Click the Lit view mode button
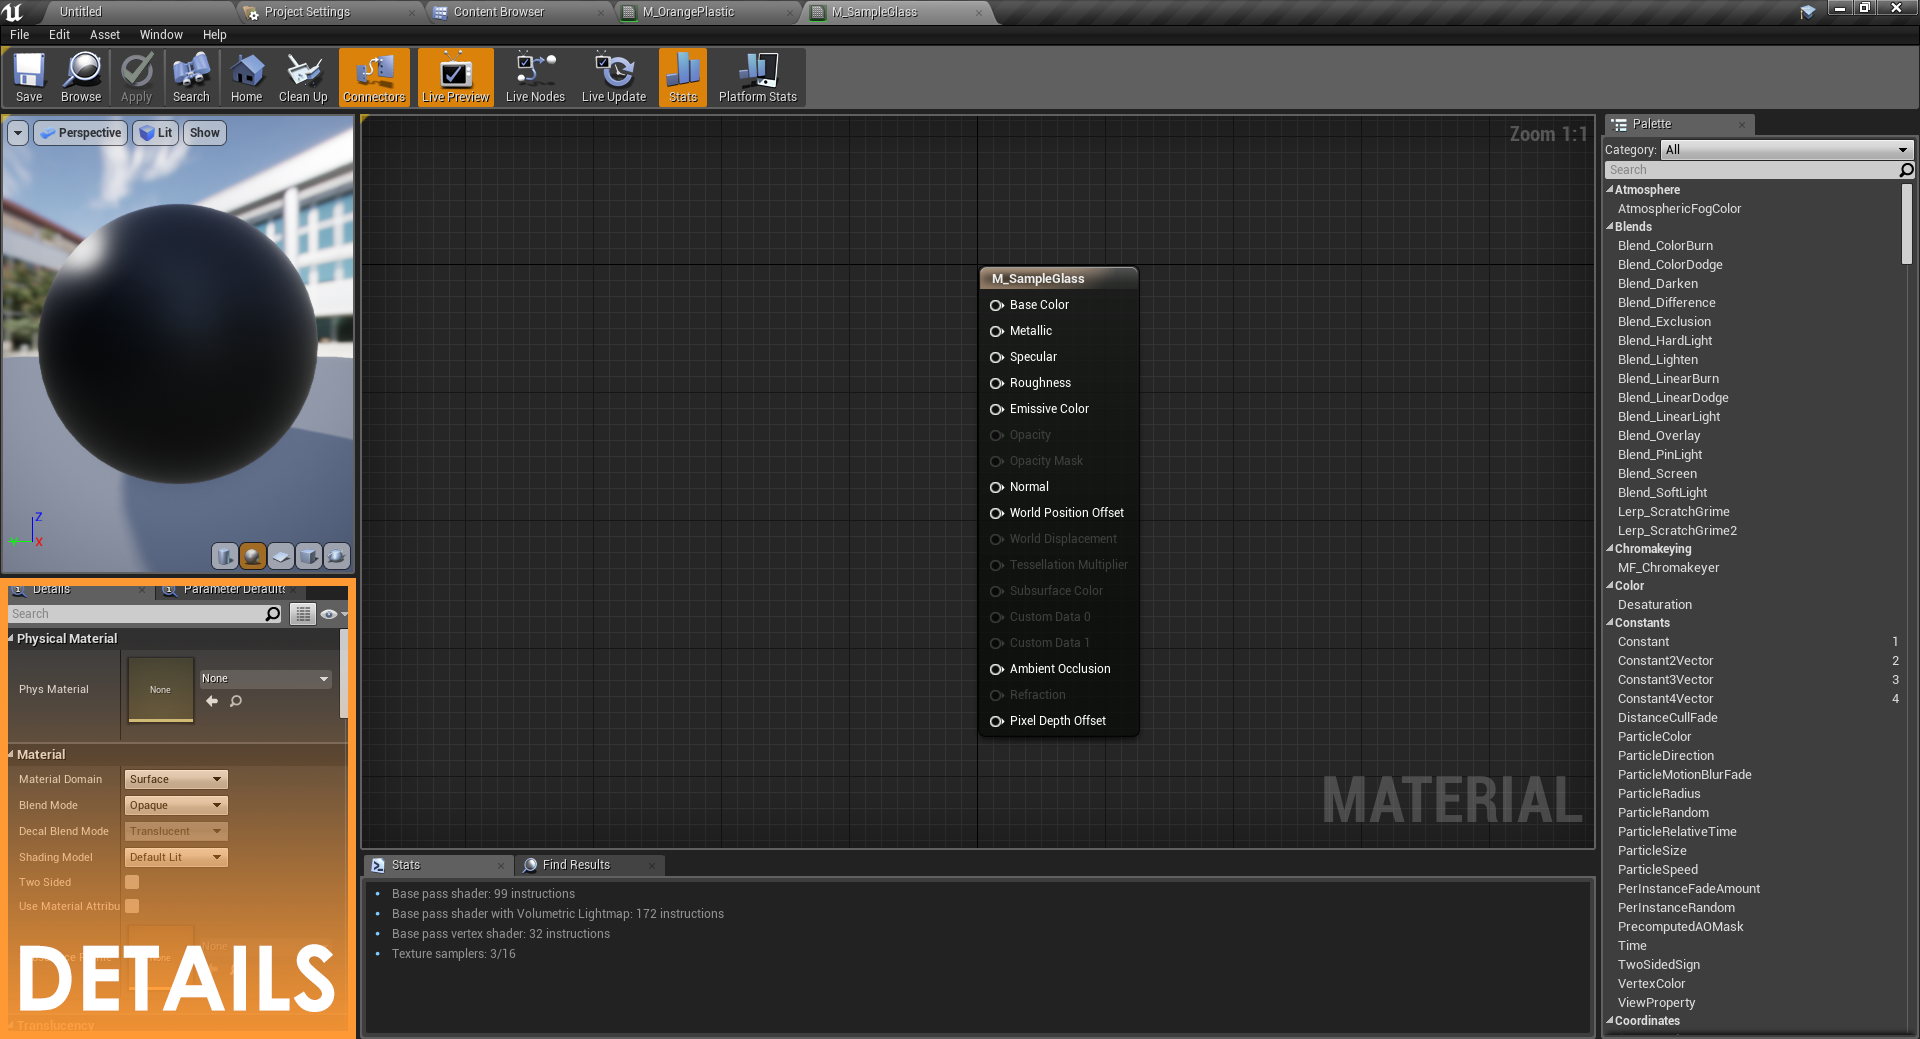Image resolution: width=1920 pixels, height=1039 pixels. click(155, 133)
